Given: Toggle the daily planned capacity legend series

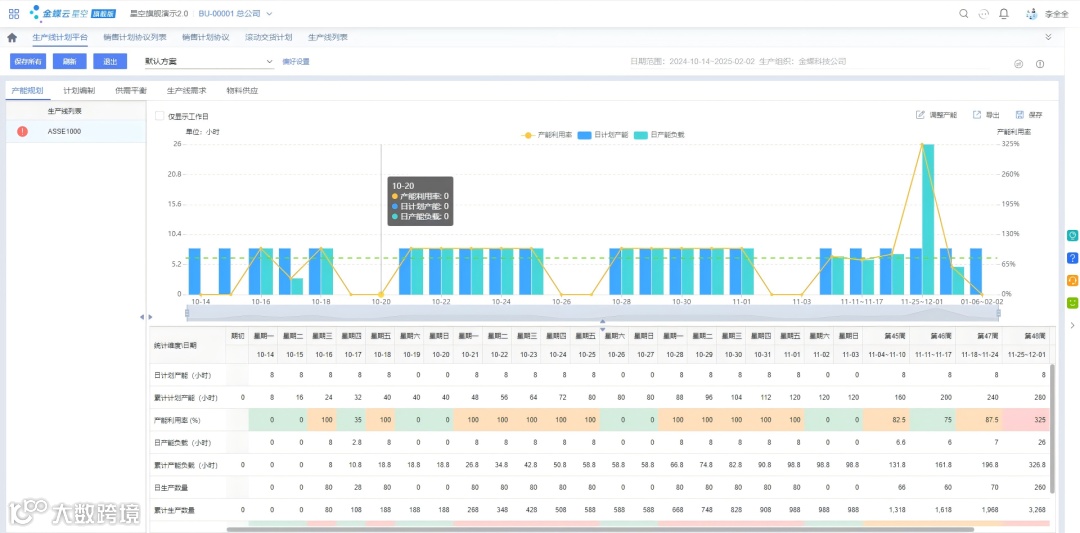Looking at the screenshot, I should coord(603,135).
